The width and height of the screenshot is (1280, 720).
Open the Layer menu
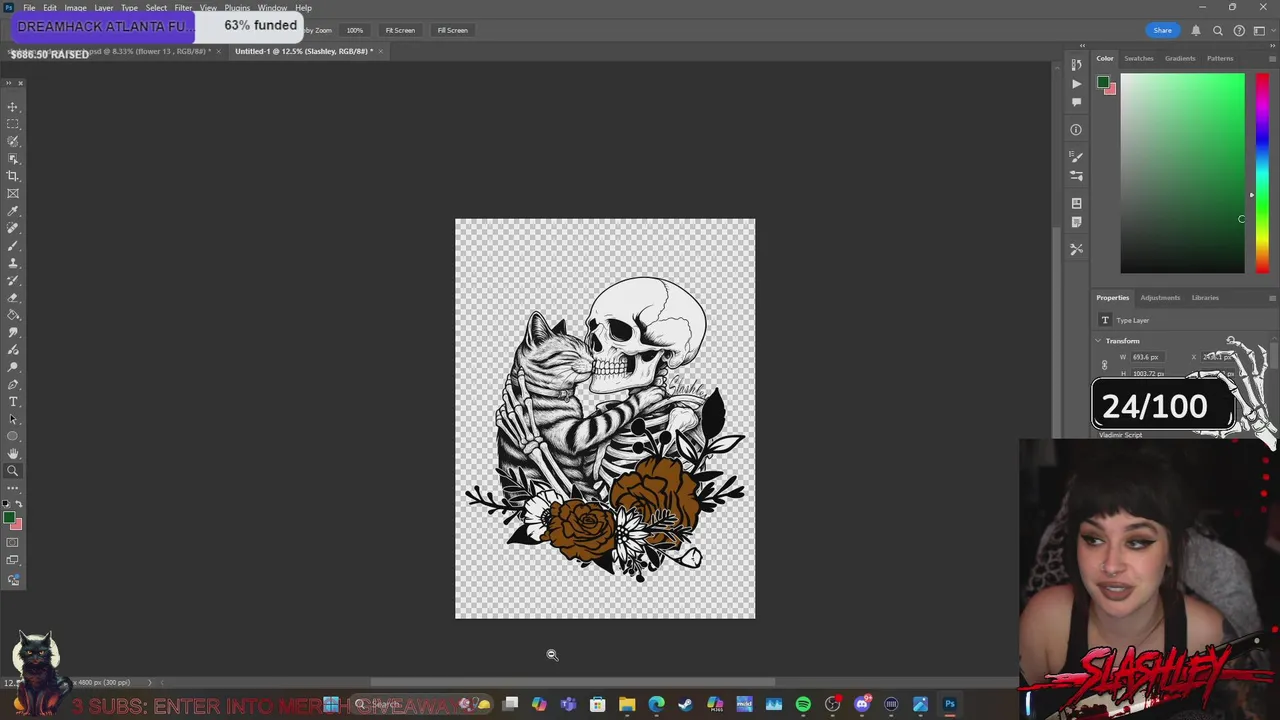pyautogui.click(x=104, y=8)
